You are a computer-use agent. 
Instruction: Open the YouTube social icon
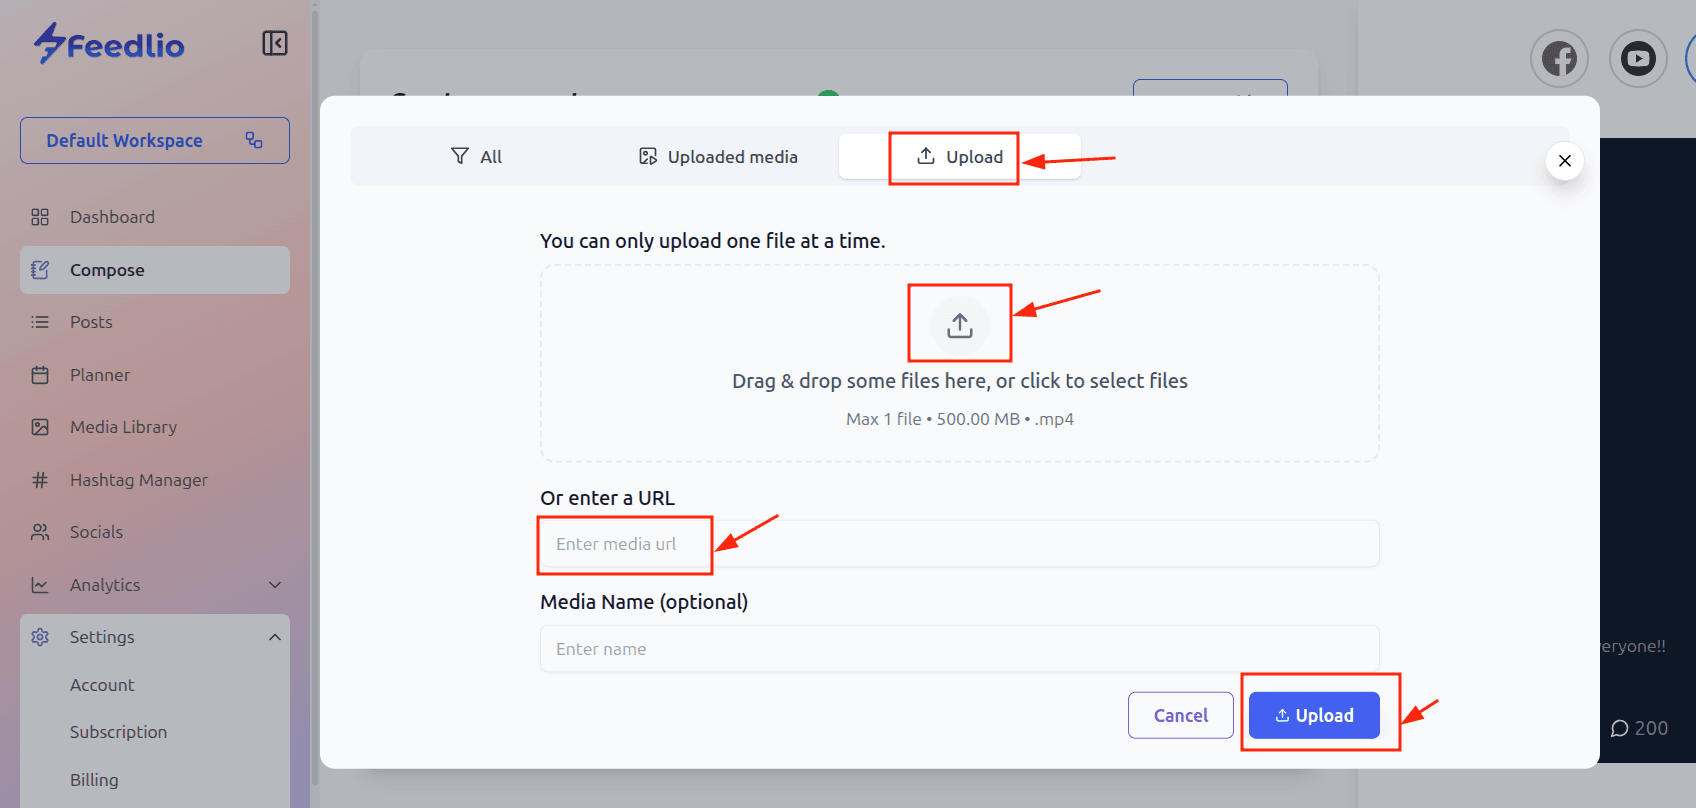point(1637,59)
